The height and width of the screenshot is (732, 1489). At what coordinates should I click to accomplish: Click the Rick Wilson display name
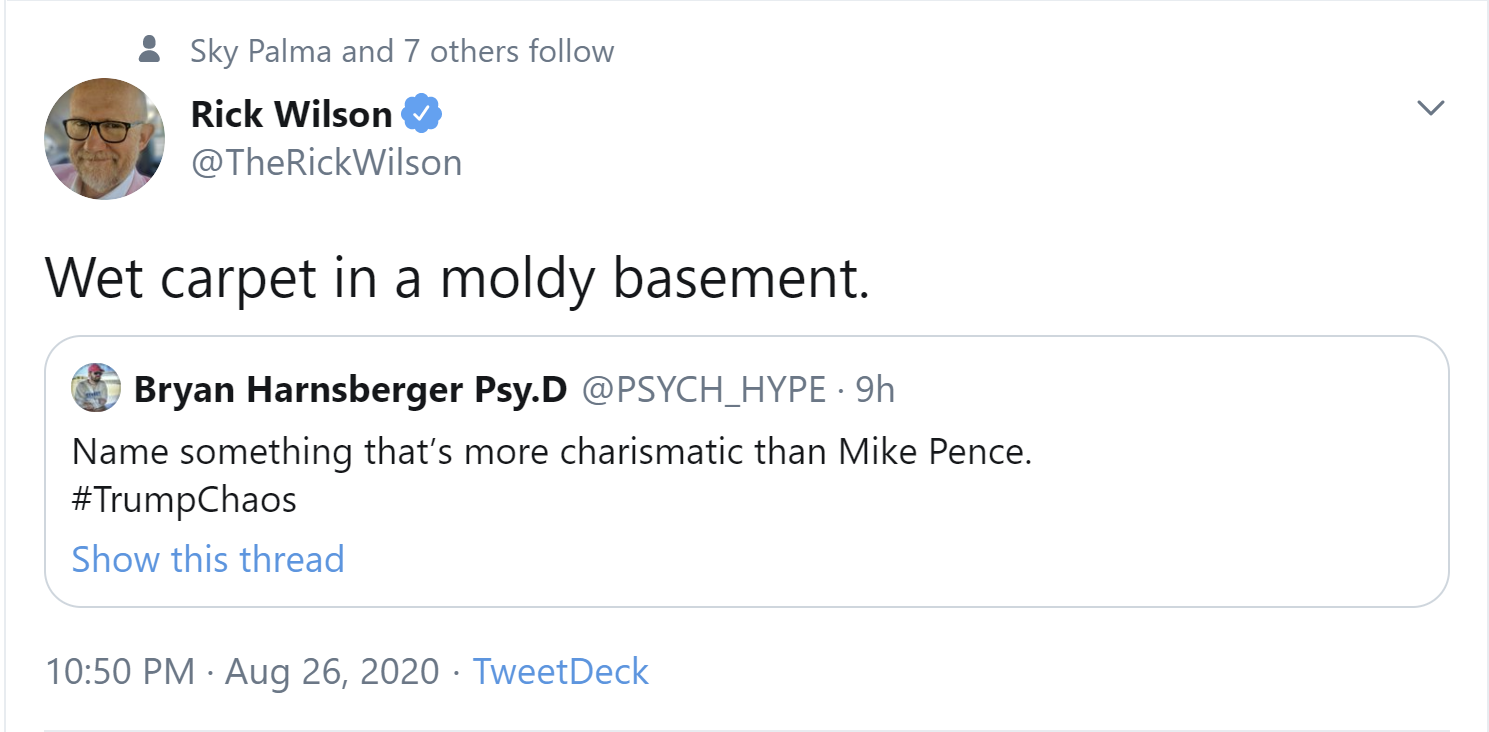click(x=291, y=115)
